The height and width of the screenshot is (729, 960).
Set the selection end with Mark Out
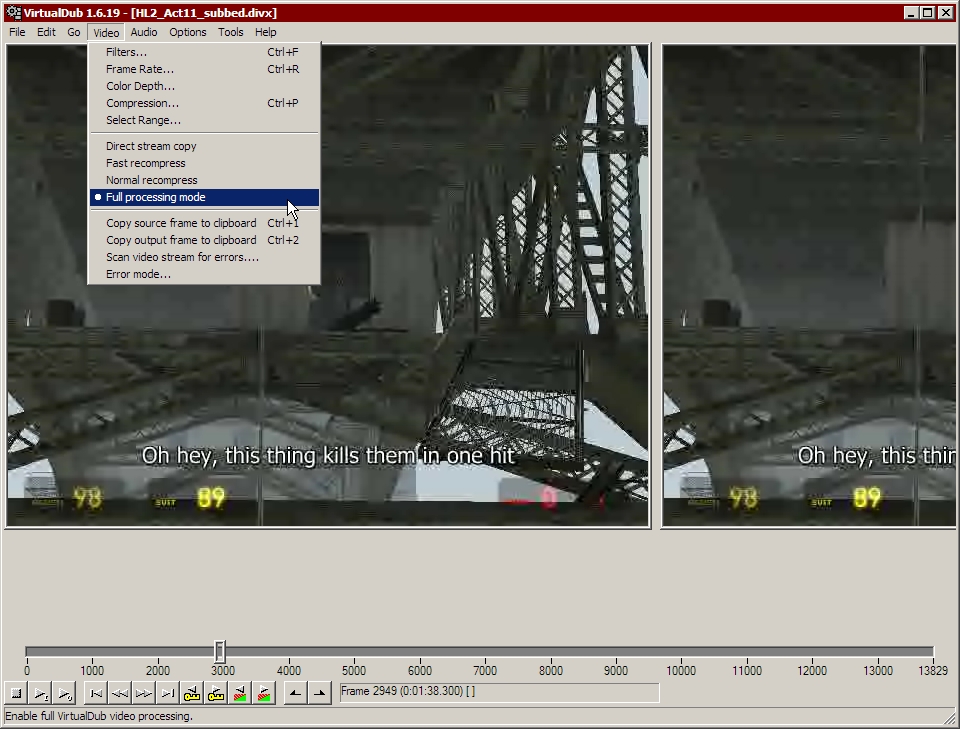click(320, 693)
